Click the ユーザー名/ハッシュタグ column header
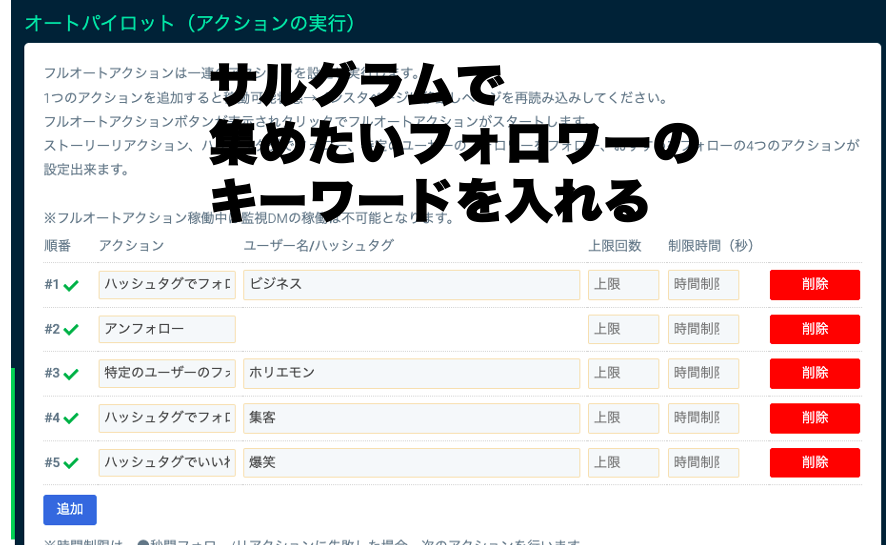The height and width of the screenshot is (545, 894). tap(319, 246)
